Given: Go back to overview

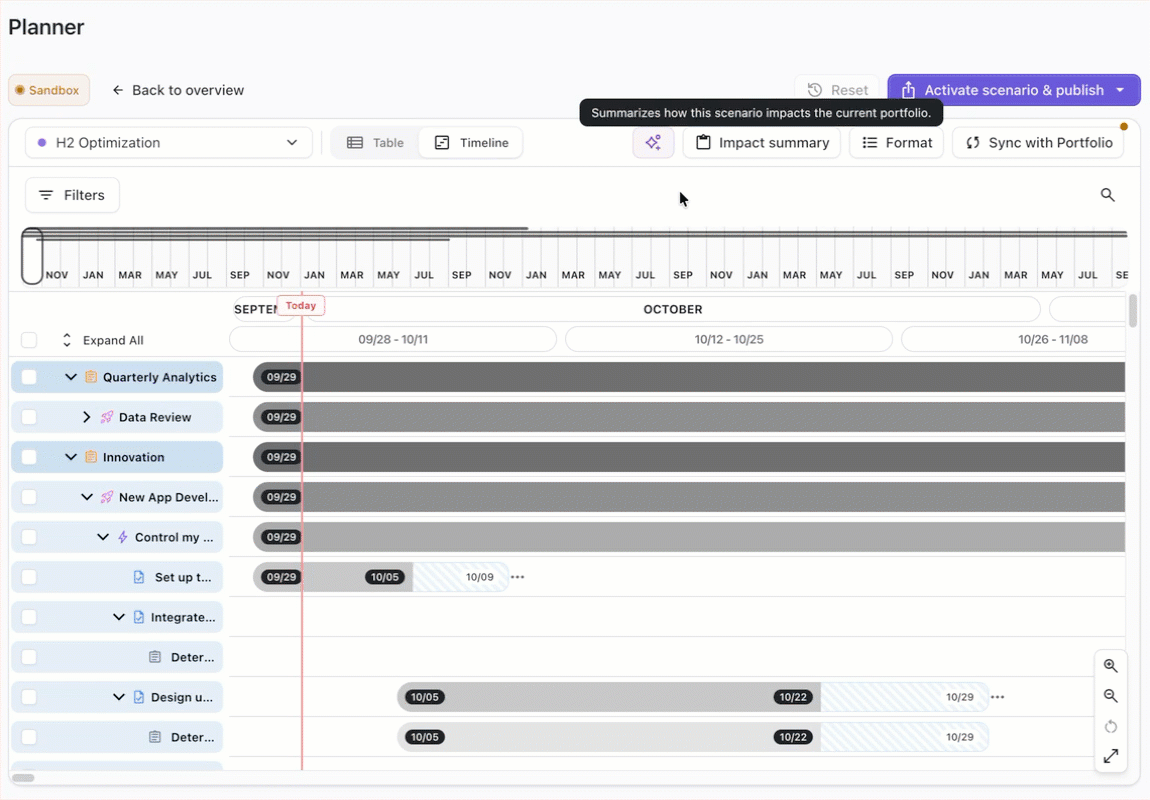Looking at the screenshot, I should [178, 90].
